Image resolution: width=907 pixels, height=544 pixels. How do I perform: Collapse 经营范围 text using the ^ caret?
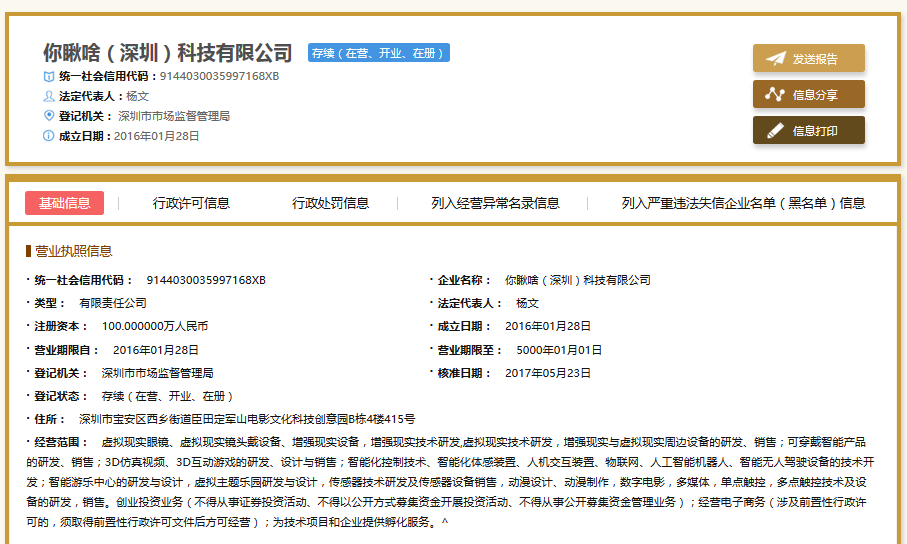click(445, 523)
